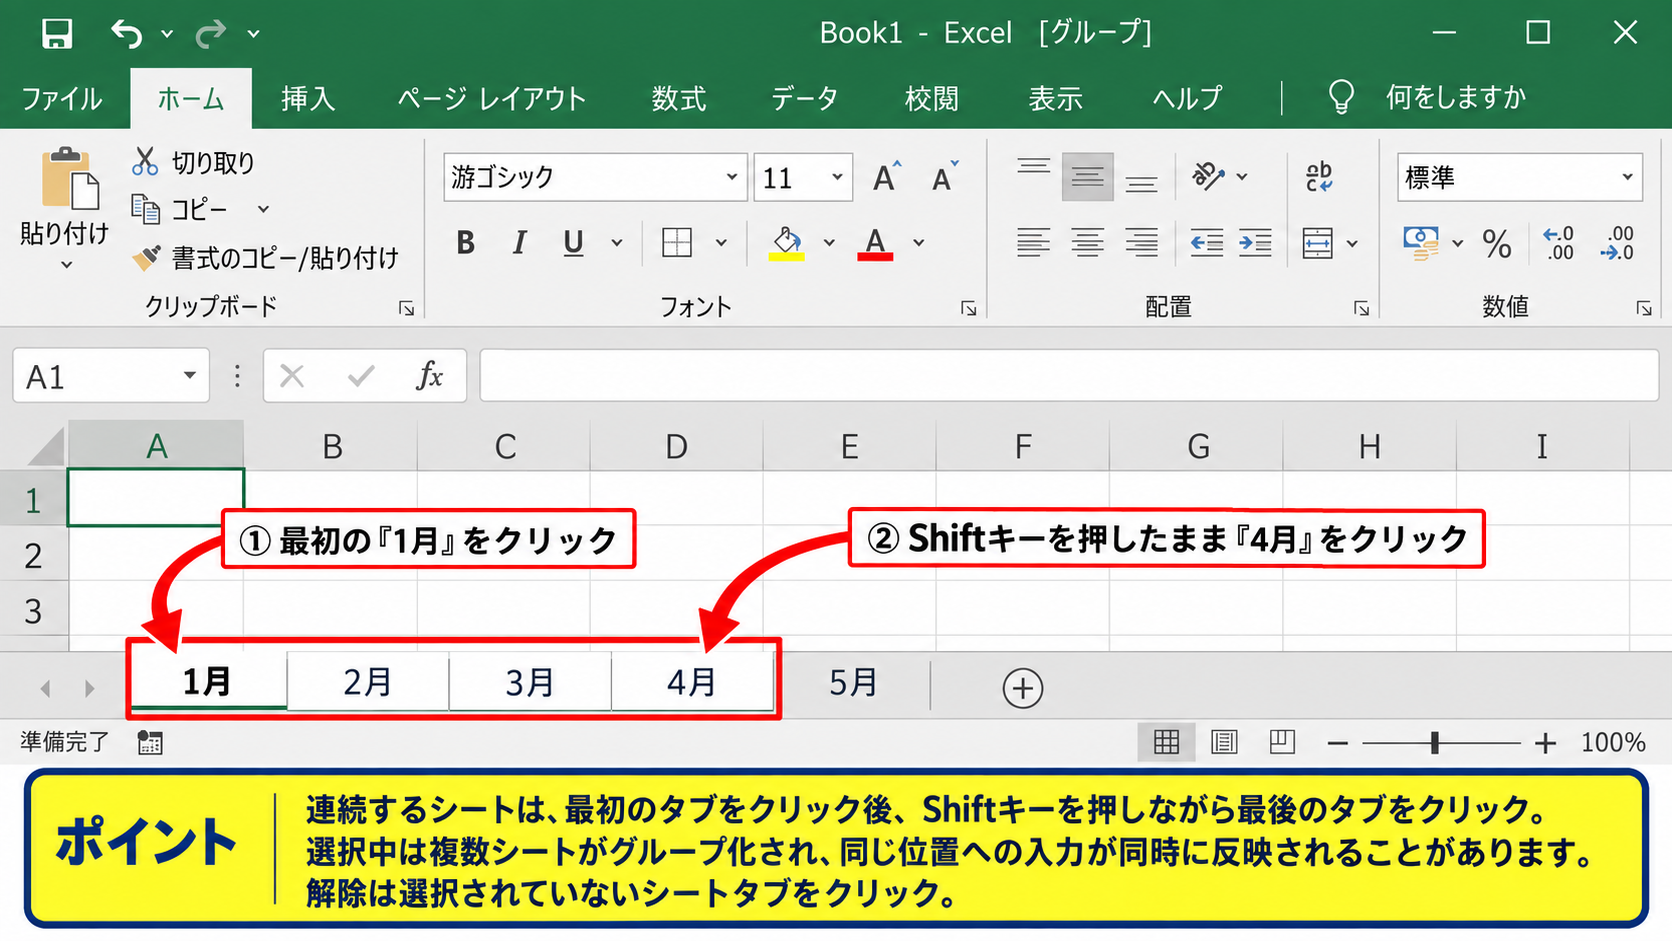
Task: Expand the Name Box A1 dropdown
Action: pyautogui.click(x=189, y=376)
